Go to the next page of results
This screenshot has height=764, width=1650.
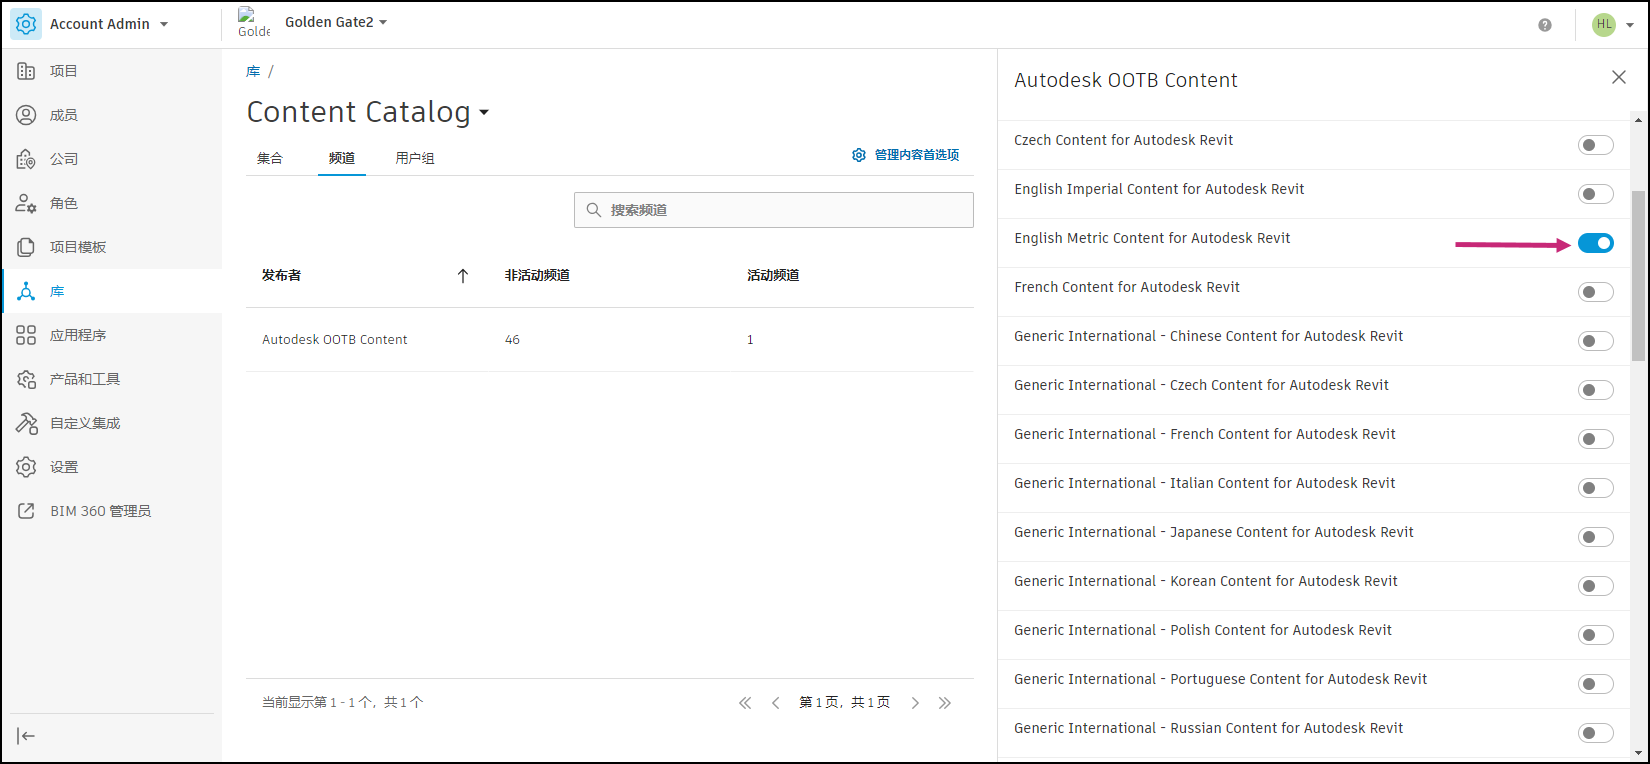pos(915,703)
